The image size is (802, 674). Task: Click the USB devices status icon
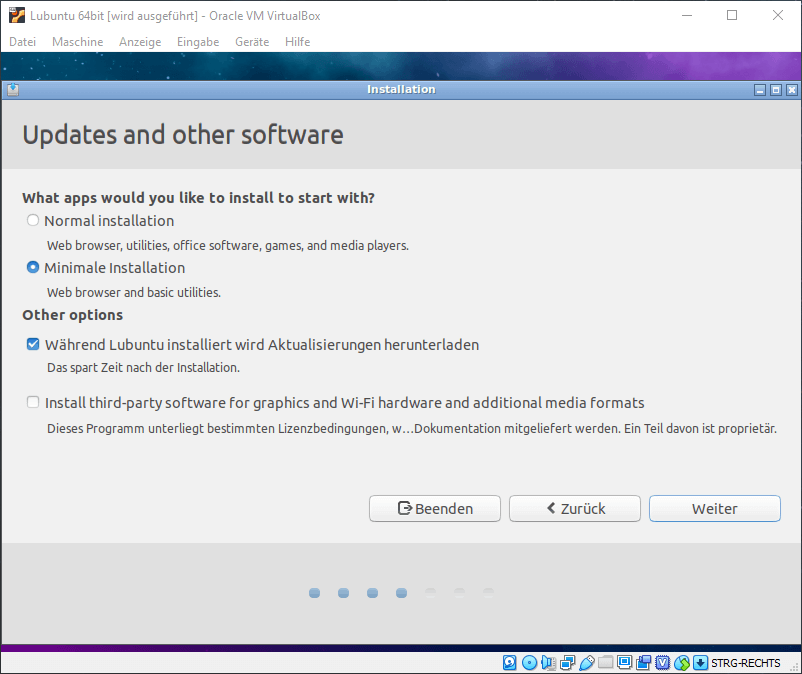(587, 663)
